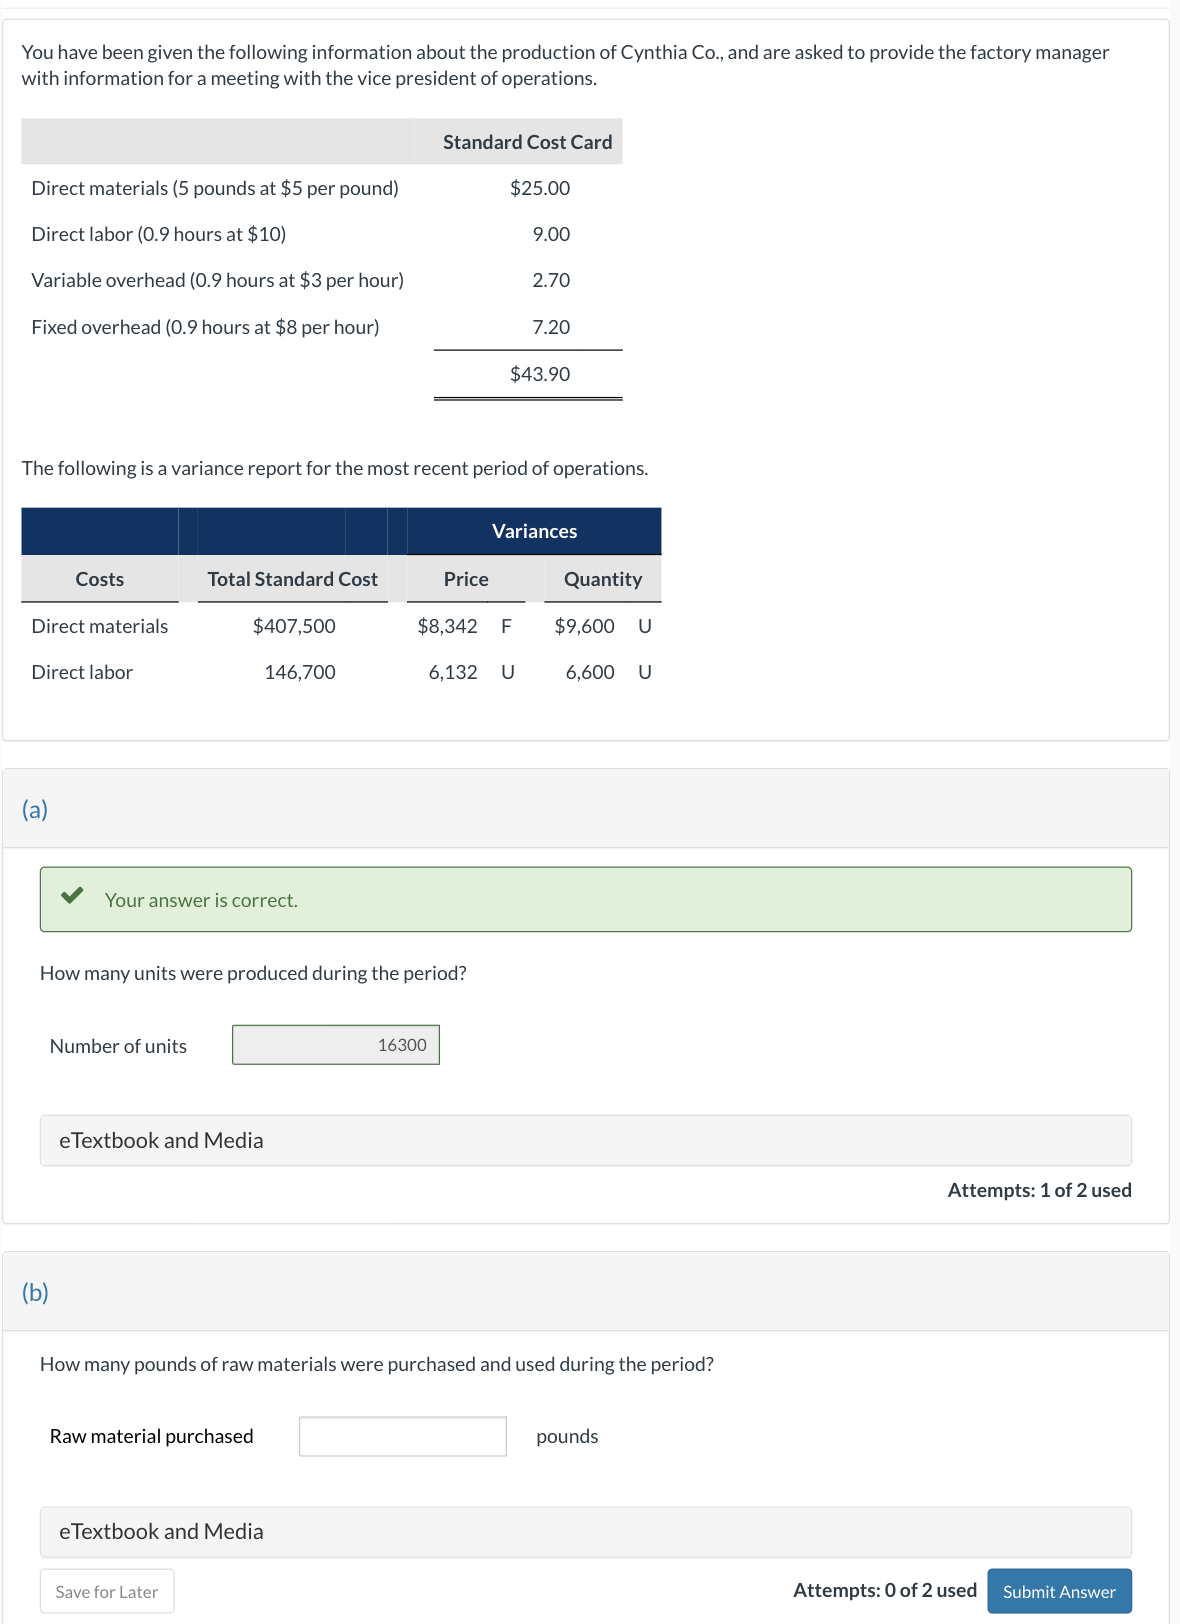Screen dimensions: 1180x1624
Task: Click the Variances table header
Action: 534,531
